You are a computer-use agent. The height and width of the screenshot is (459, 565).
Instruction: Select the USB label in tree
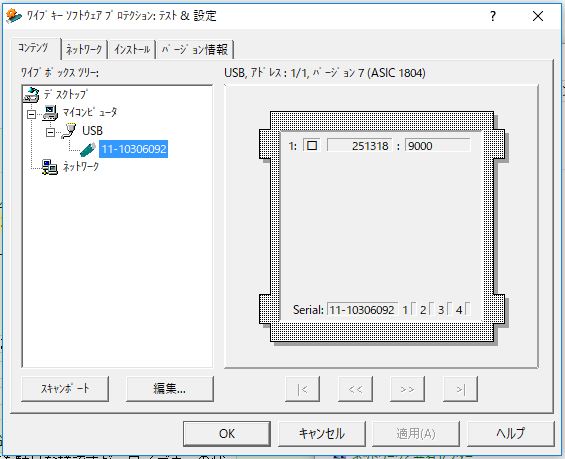click(92, 130)
